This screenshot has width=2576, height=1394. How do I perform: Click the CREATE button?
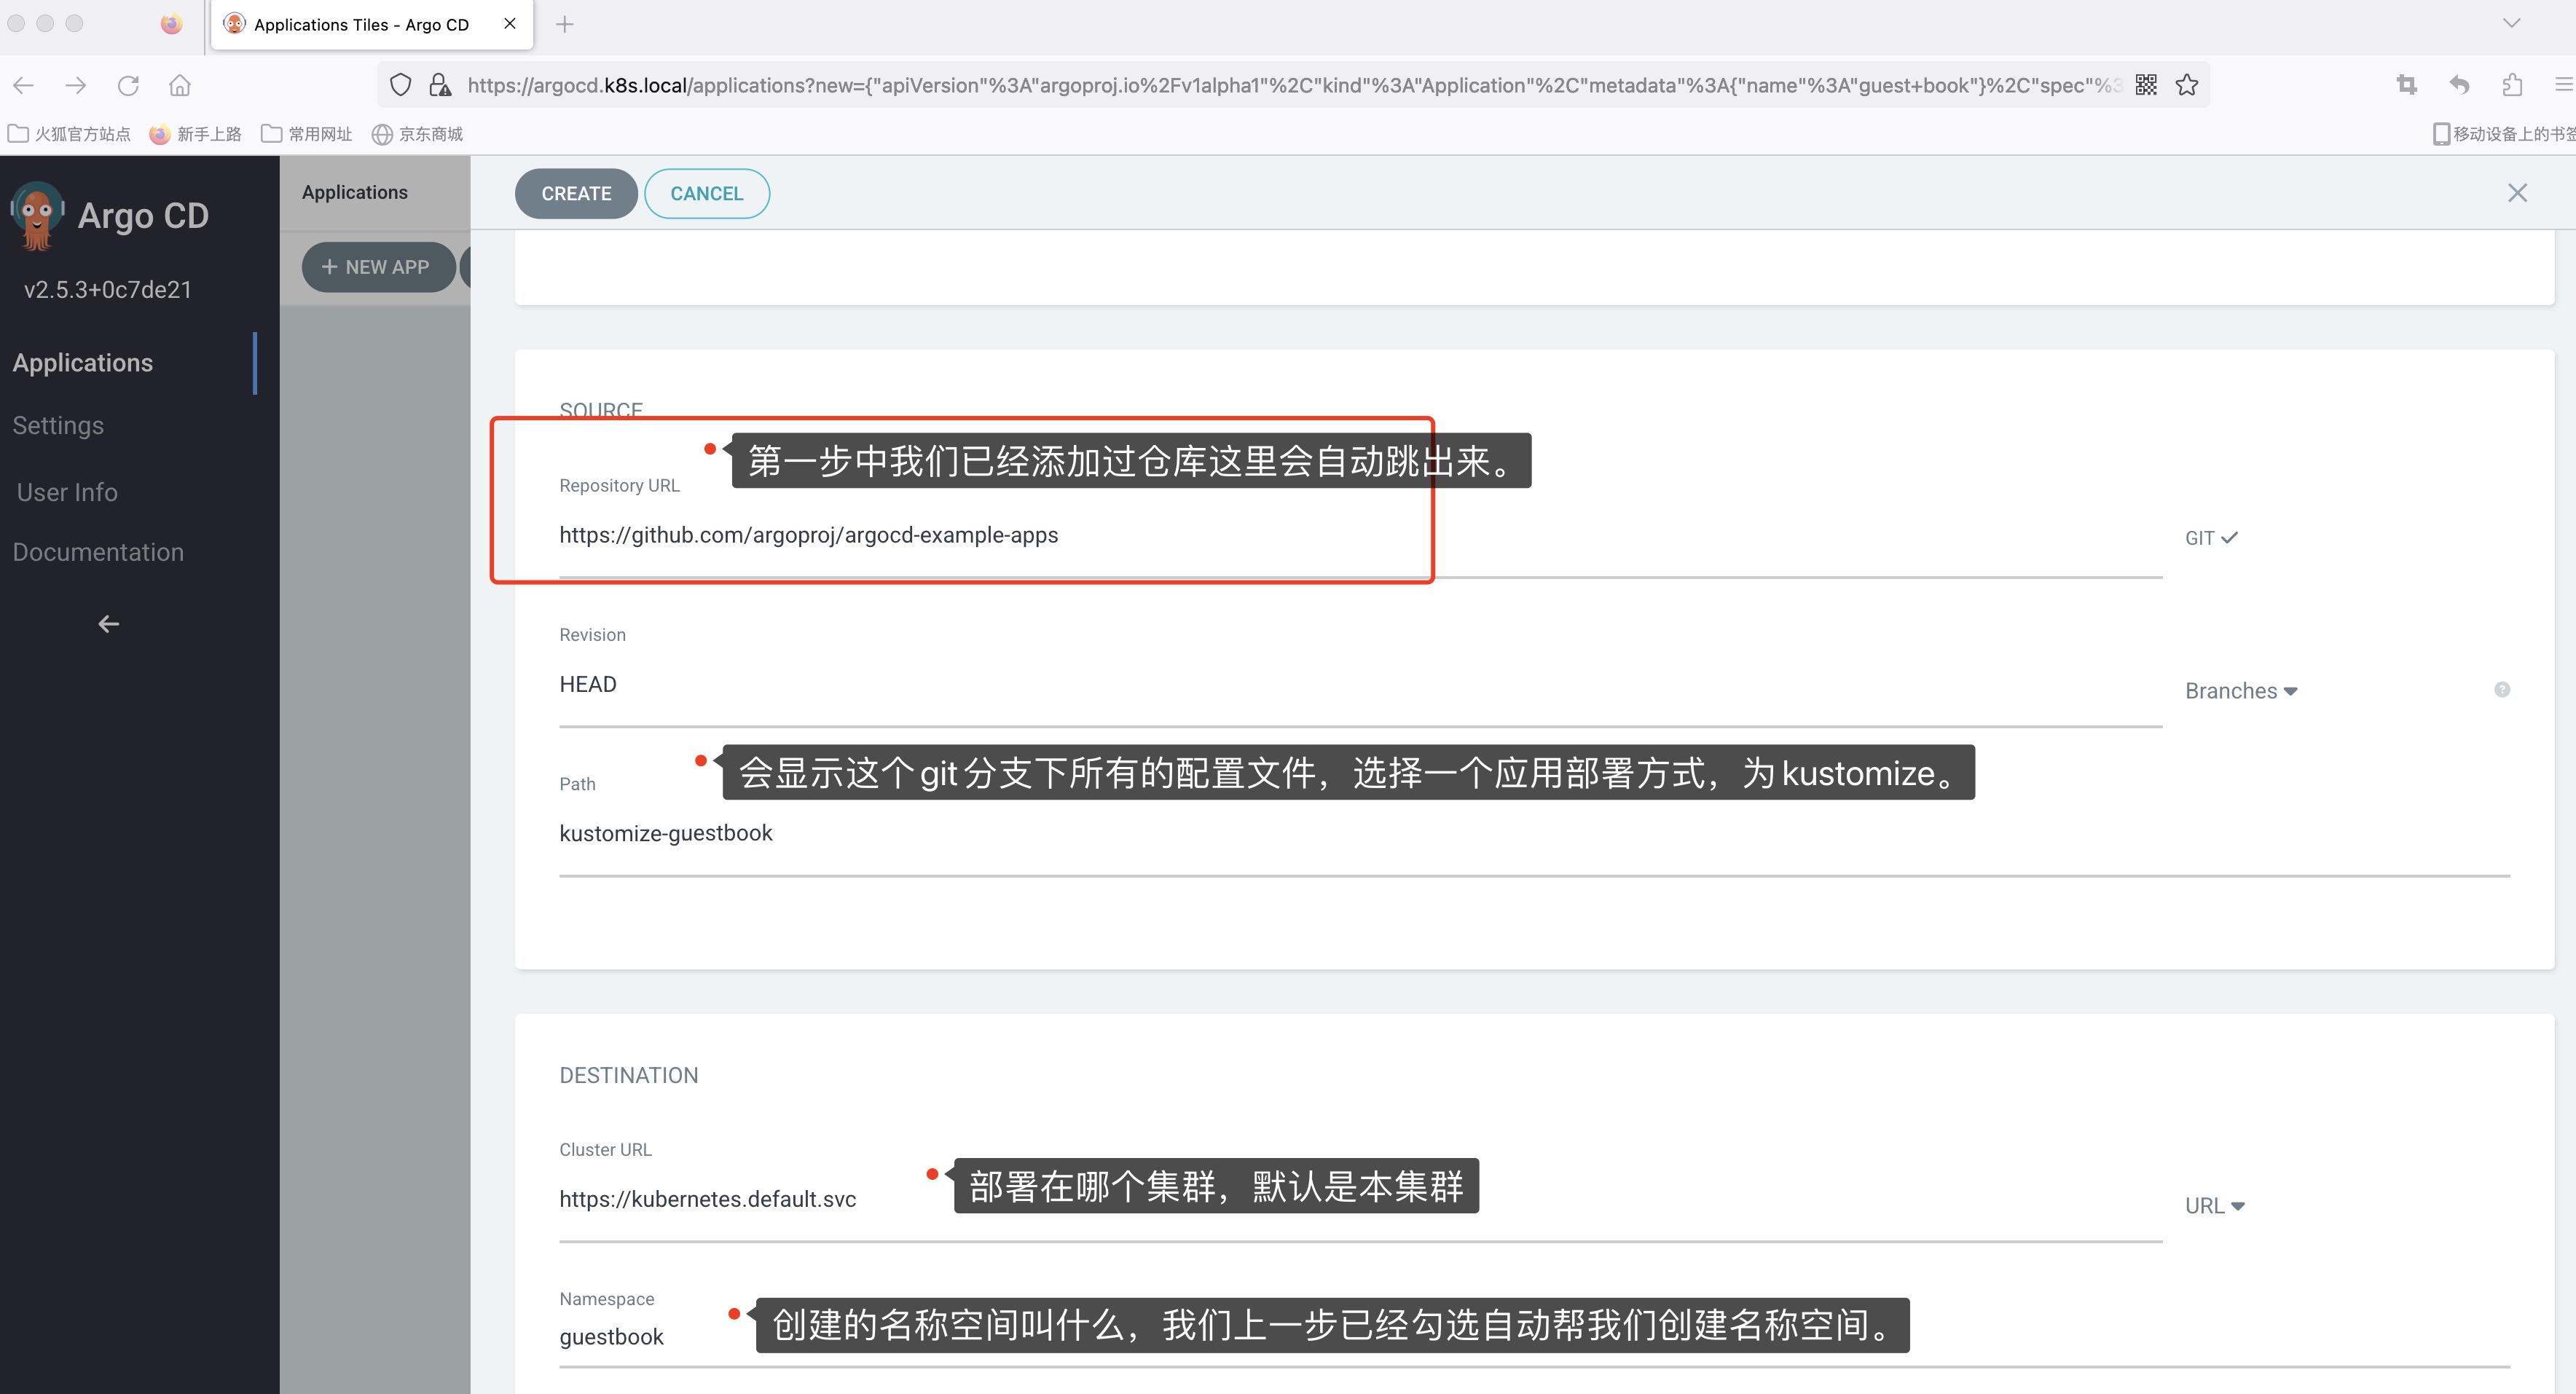[576, 194]
